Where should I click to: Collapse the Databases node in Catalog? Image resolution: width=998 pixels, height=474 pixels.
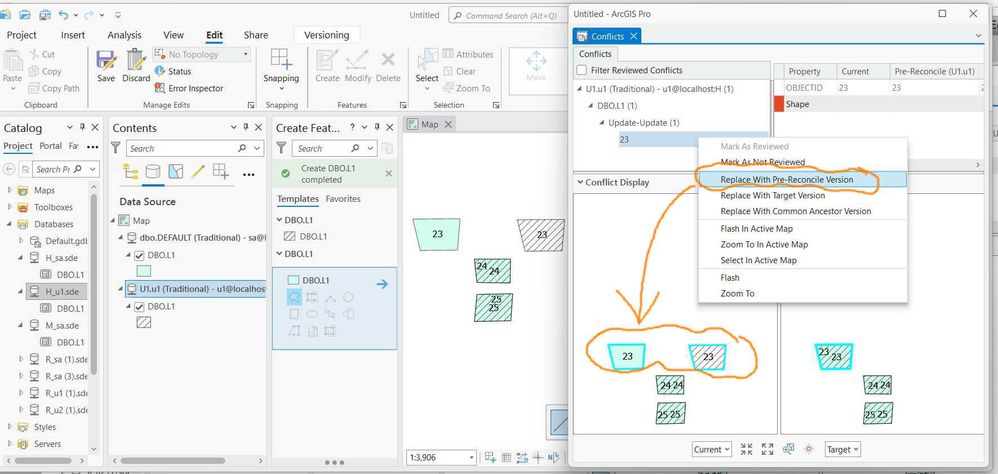tap(9, 224)
